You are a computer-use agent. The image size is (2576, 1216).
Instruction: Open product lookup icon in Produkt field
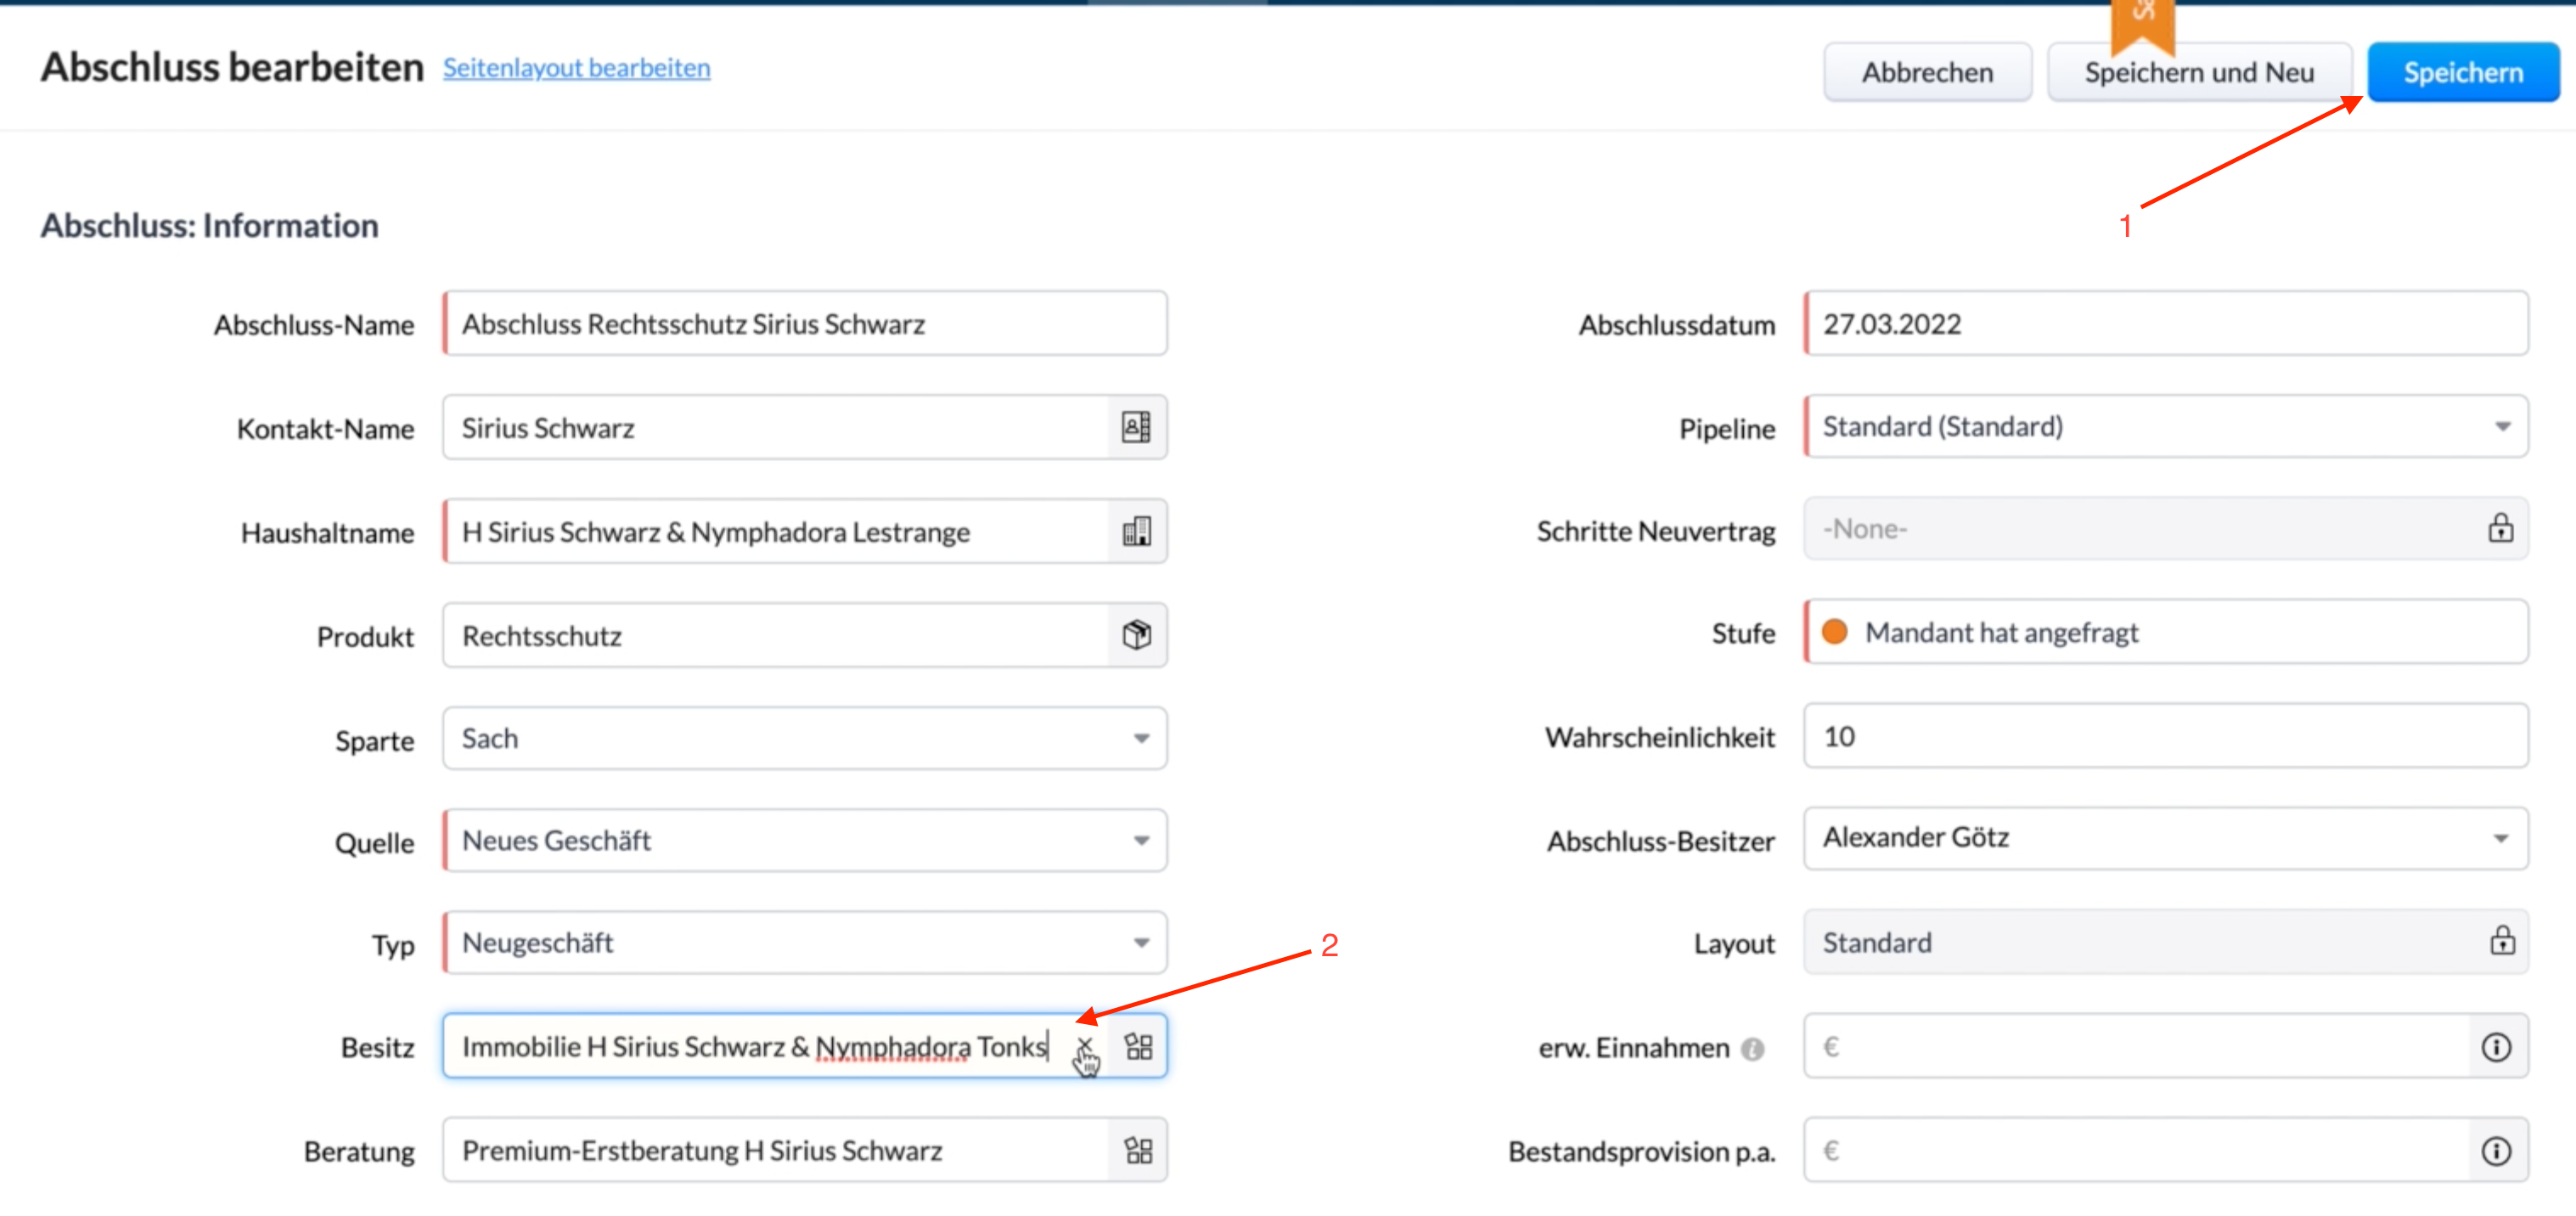pyautogui.click(x=1136, y=635)
